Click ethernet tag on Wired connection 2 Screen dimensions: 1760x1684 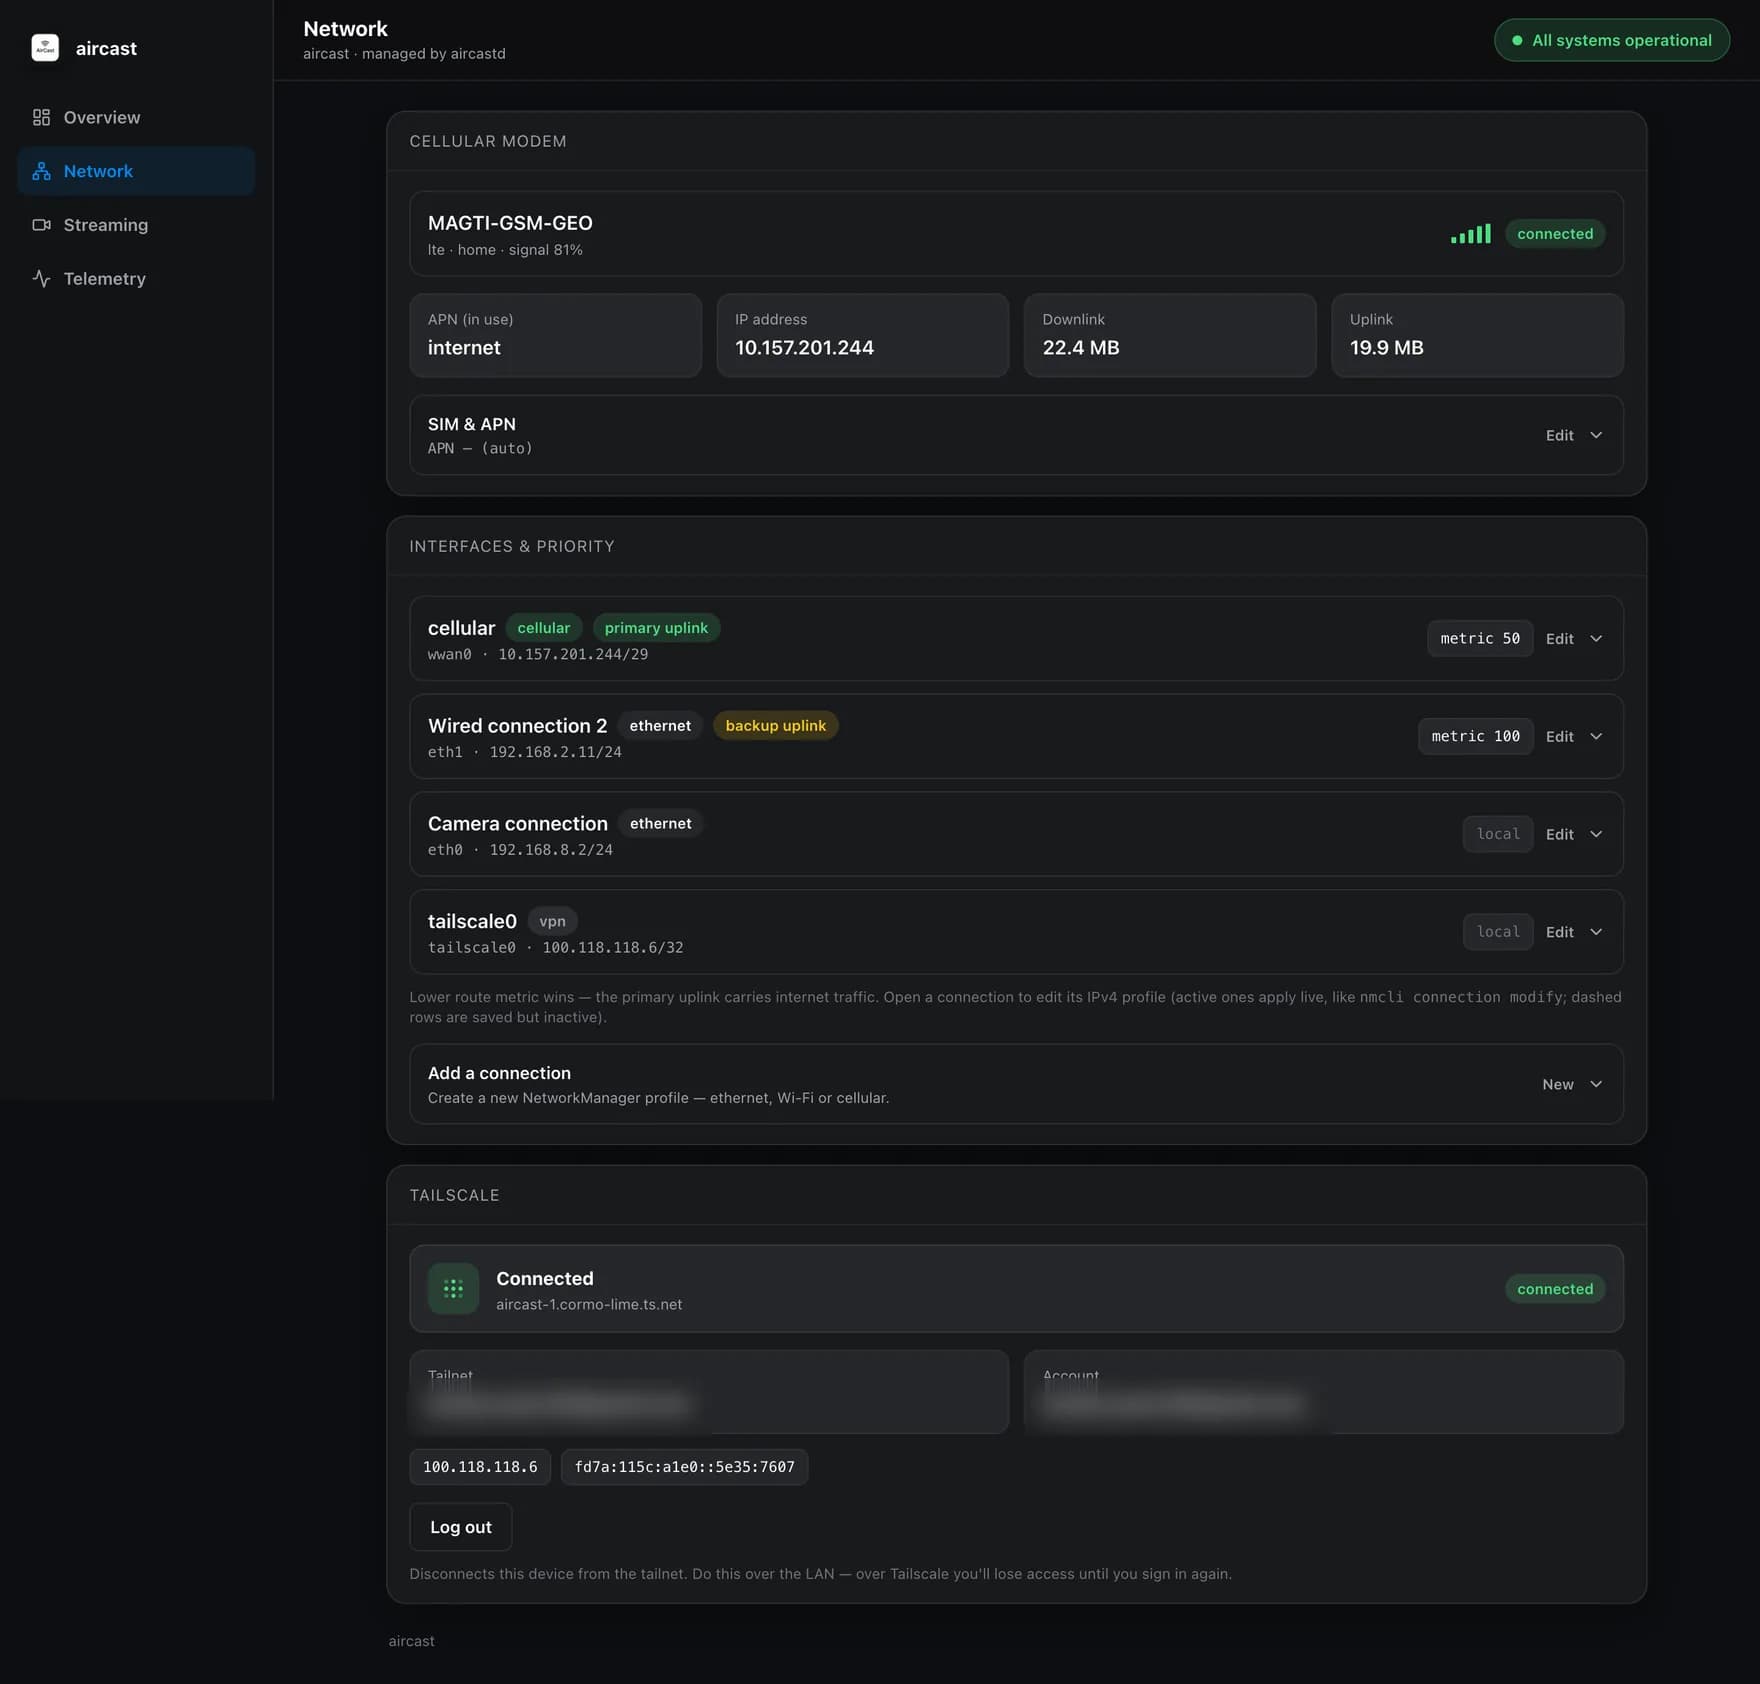[x=660, y=726]
